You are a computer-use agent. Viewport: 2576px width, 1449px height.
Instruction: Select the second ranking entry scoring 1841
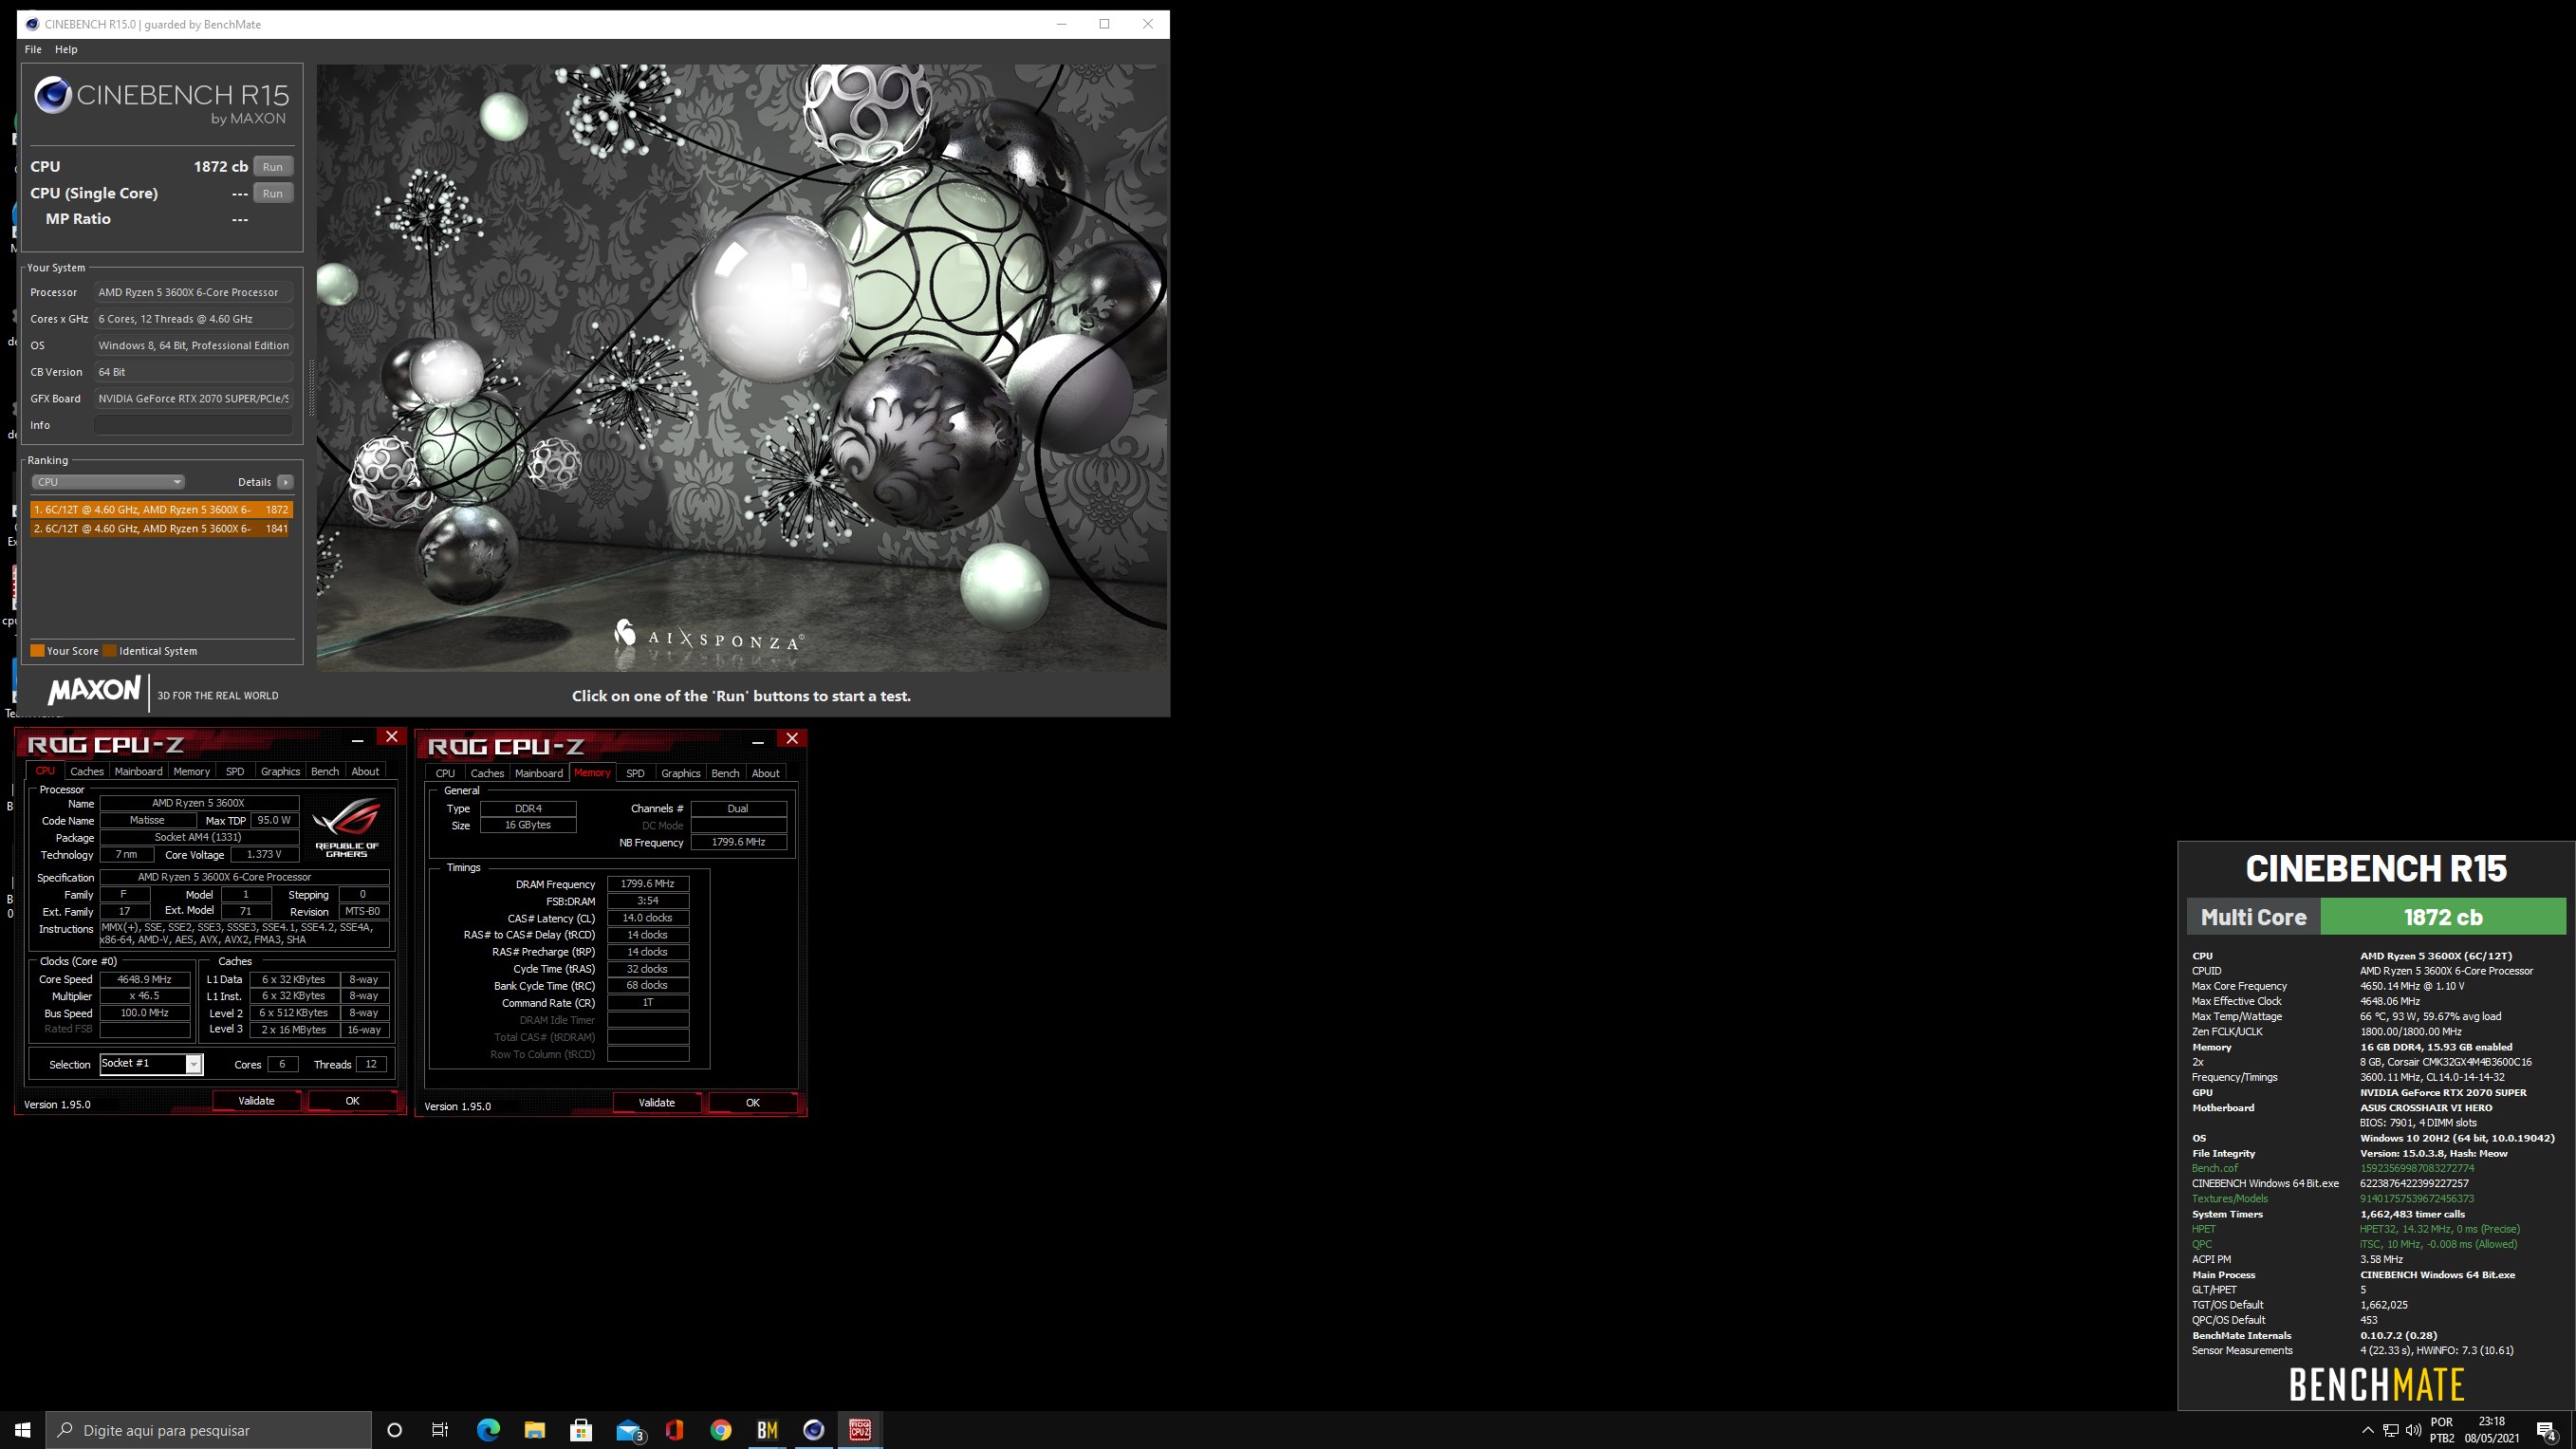161,528
